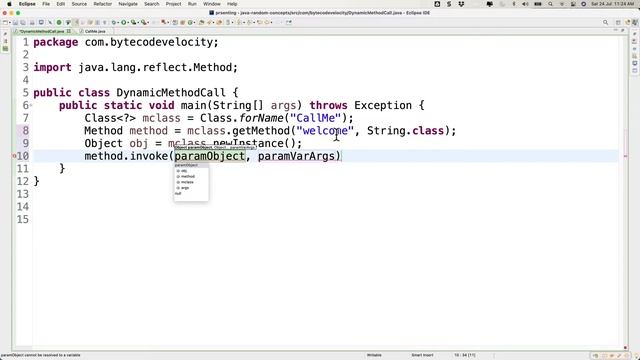Click the status bar error message
Screen dimensions: 640x360
tap(41, 355)
